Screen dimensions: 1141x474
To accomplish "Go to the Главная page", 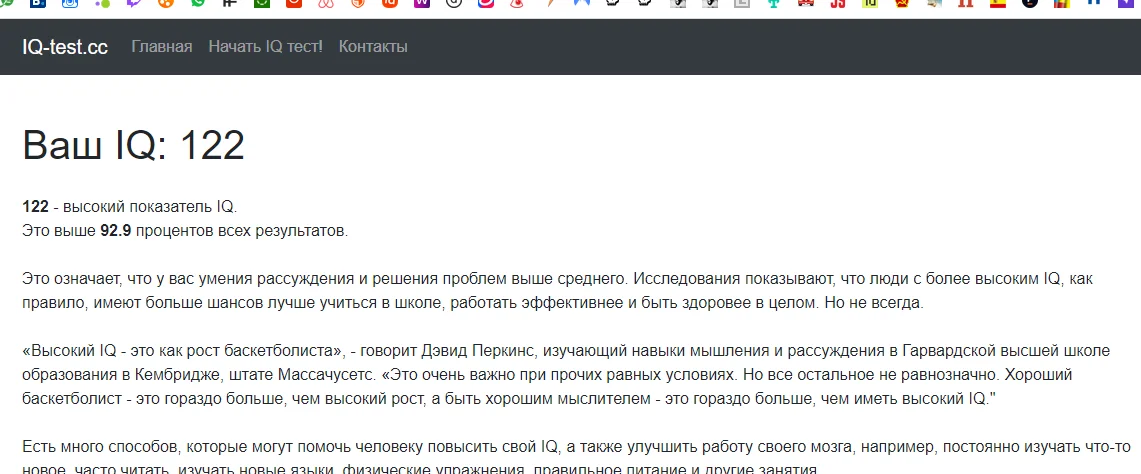I will point(162,47).
